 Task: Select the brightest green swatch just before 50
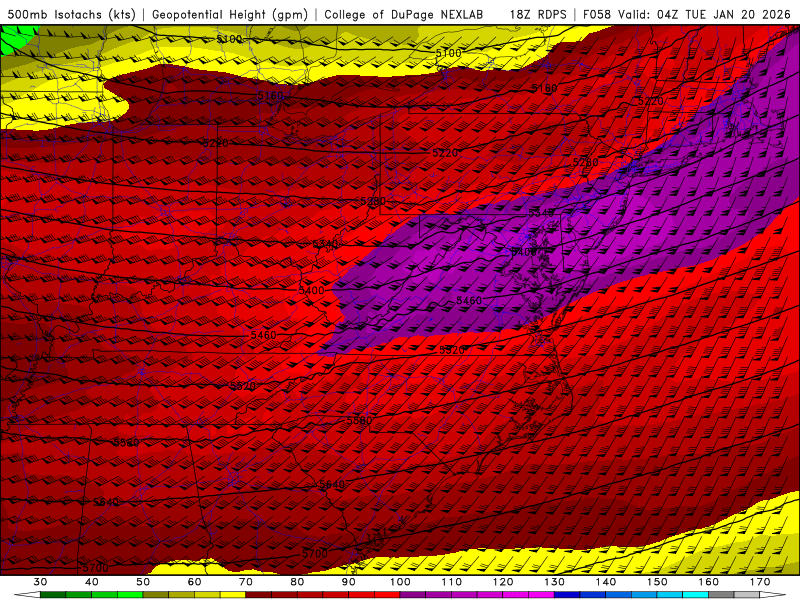pos(130,594)
